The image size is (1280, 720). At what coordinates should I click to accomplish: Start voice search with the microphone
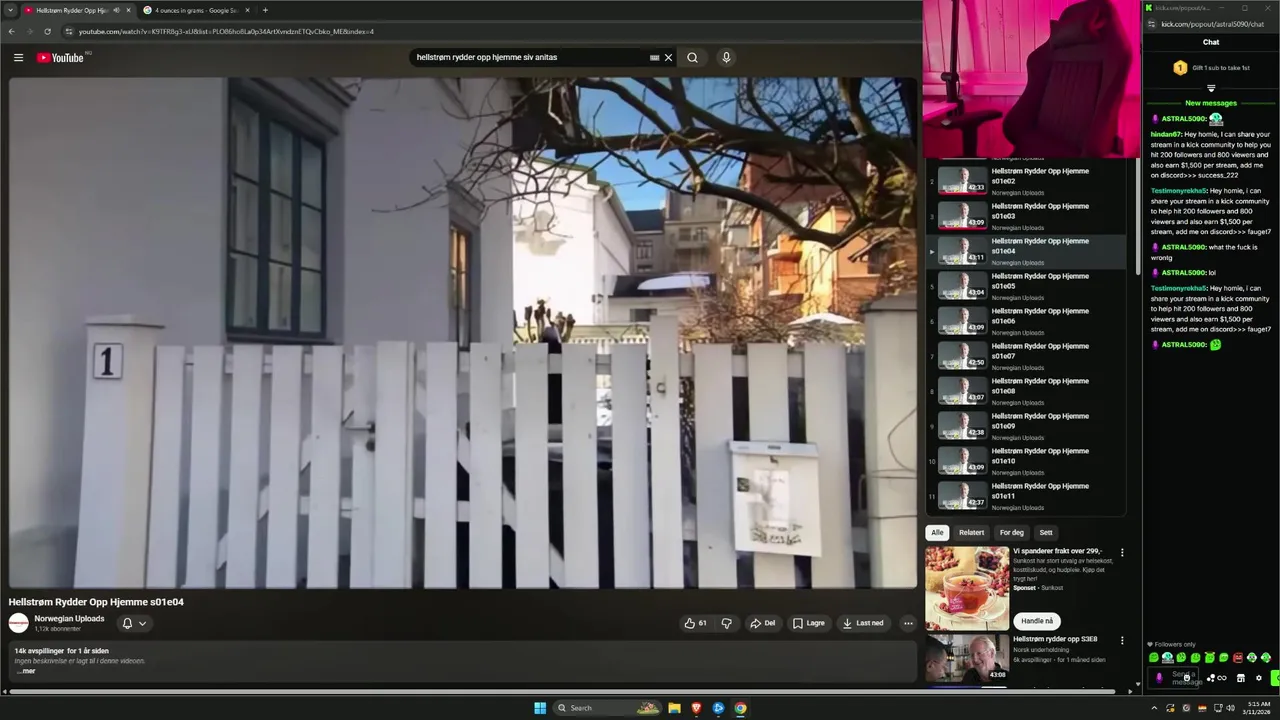[726, 58]
